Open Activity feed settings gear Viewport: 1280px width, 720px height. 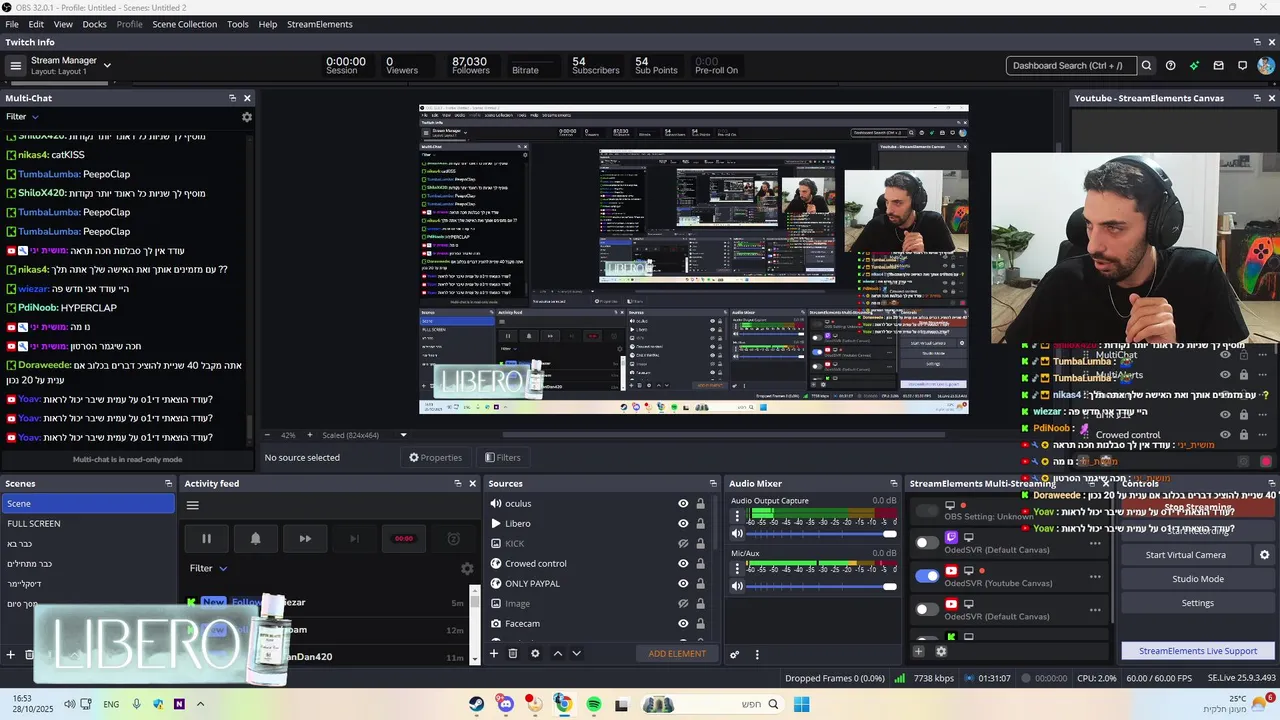pos(467,568)
